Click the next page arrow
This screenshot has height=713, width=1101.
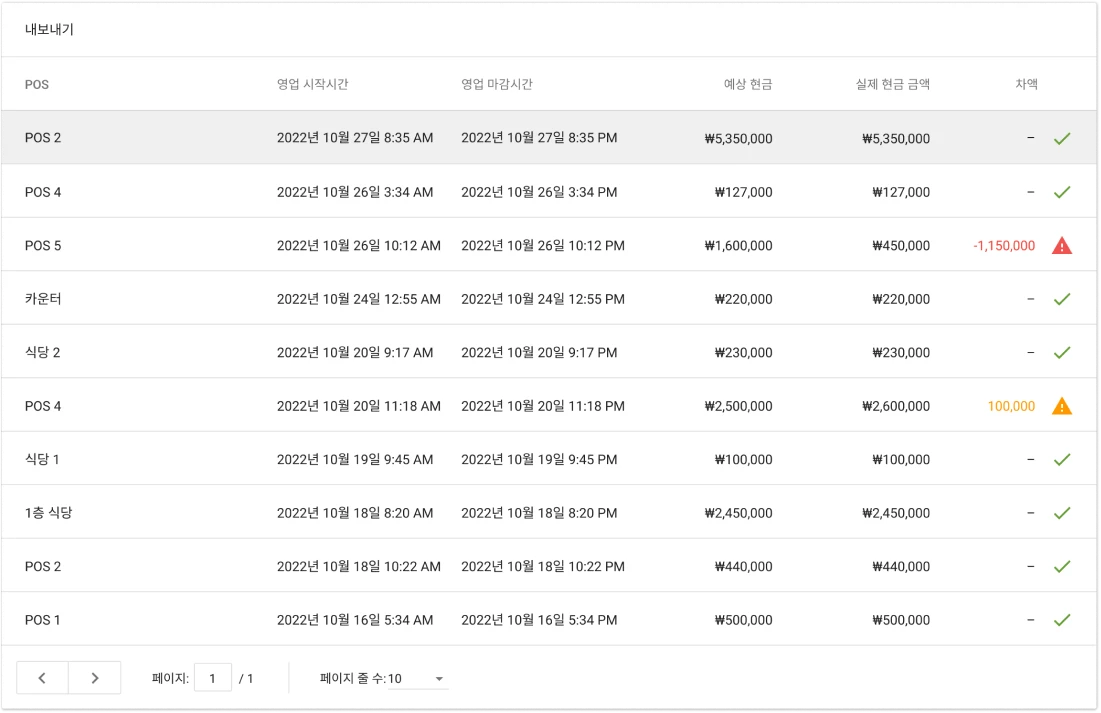click(x=94, y=677)
